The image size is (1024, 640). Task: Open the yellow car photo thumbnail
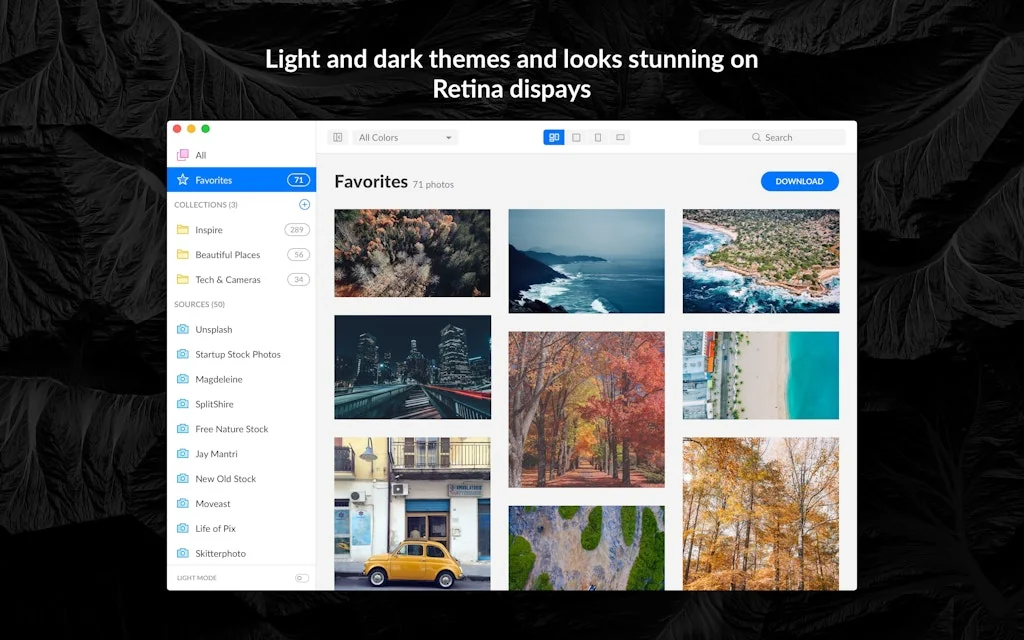pos(412,513)
